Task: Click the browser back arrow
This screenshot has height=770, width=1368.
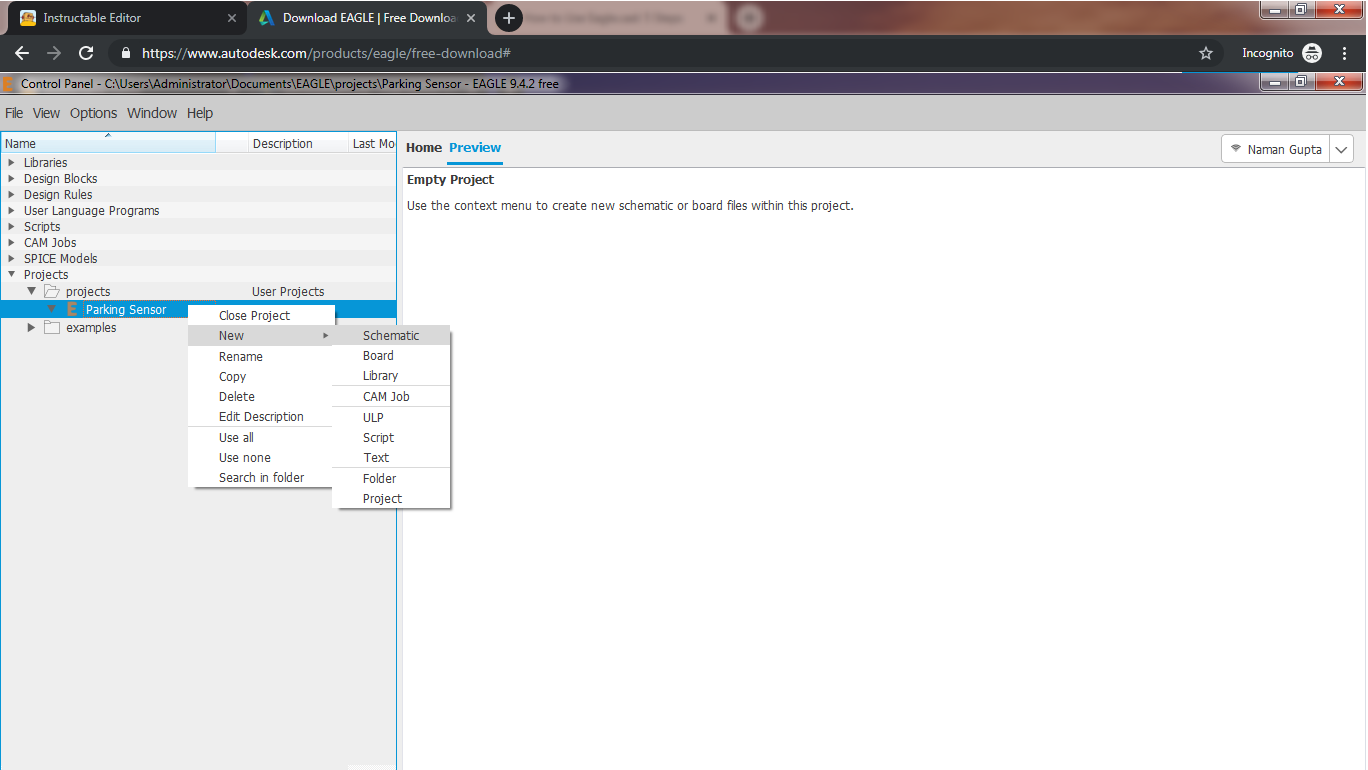Action: tap(22, 53)
